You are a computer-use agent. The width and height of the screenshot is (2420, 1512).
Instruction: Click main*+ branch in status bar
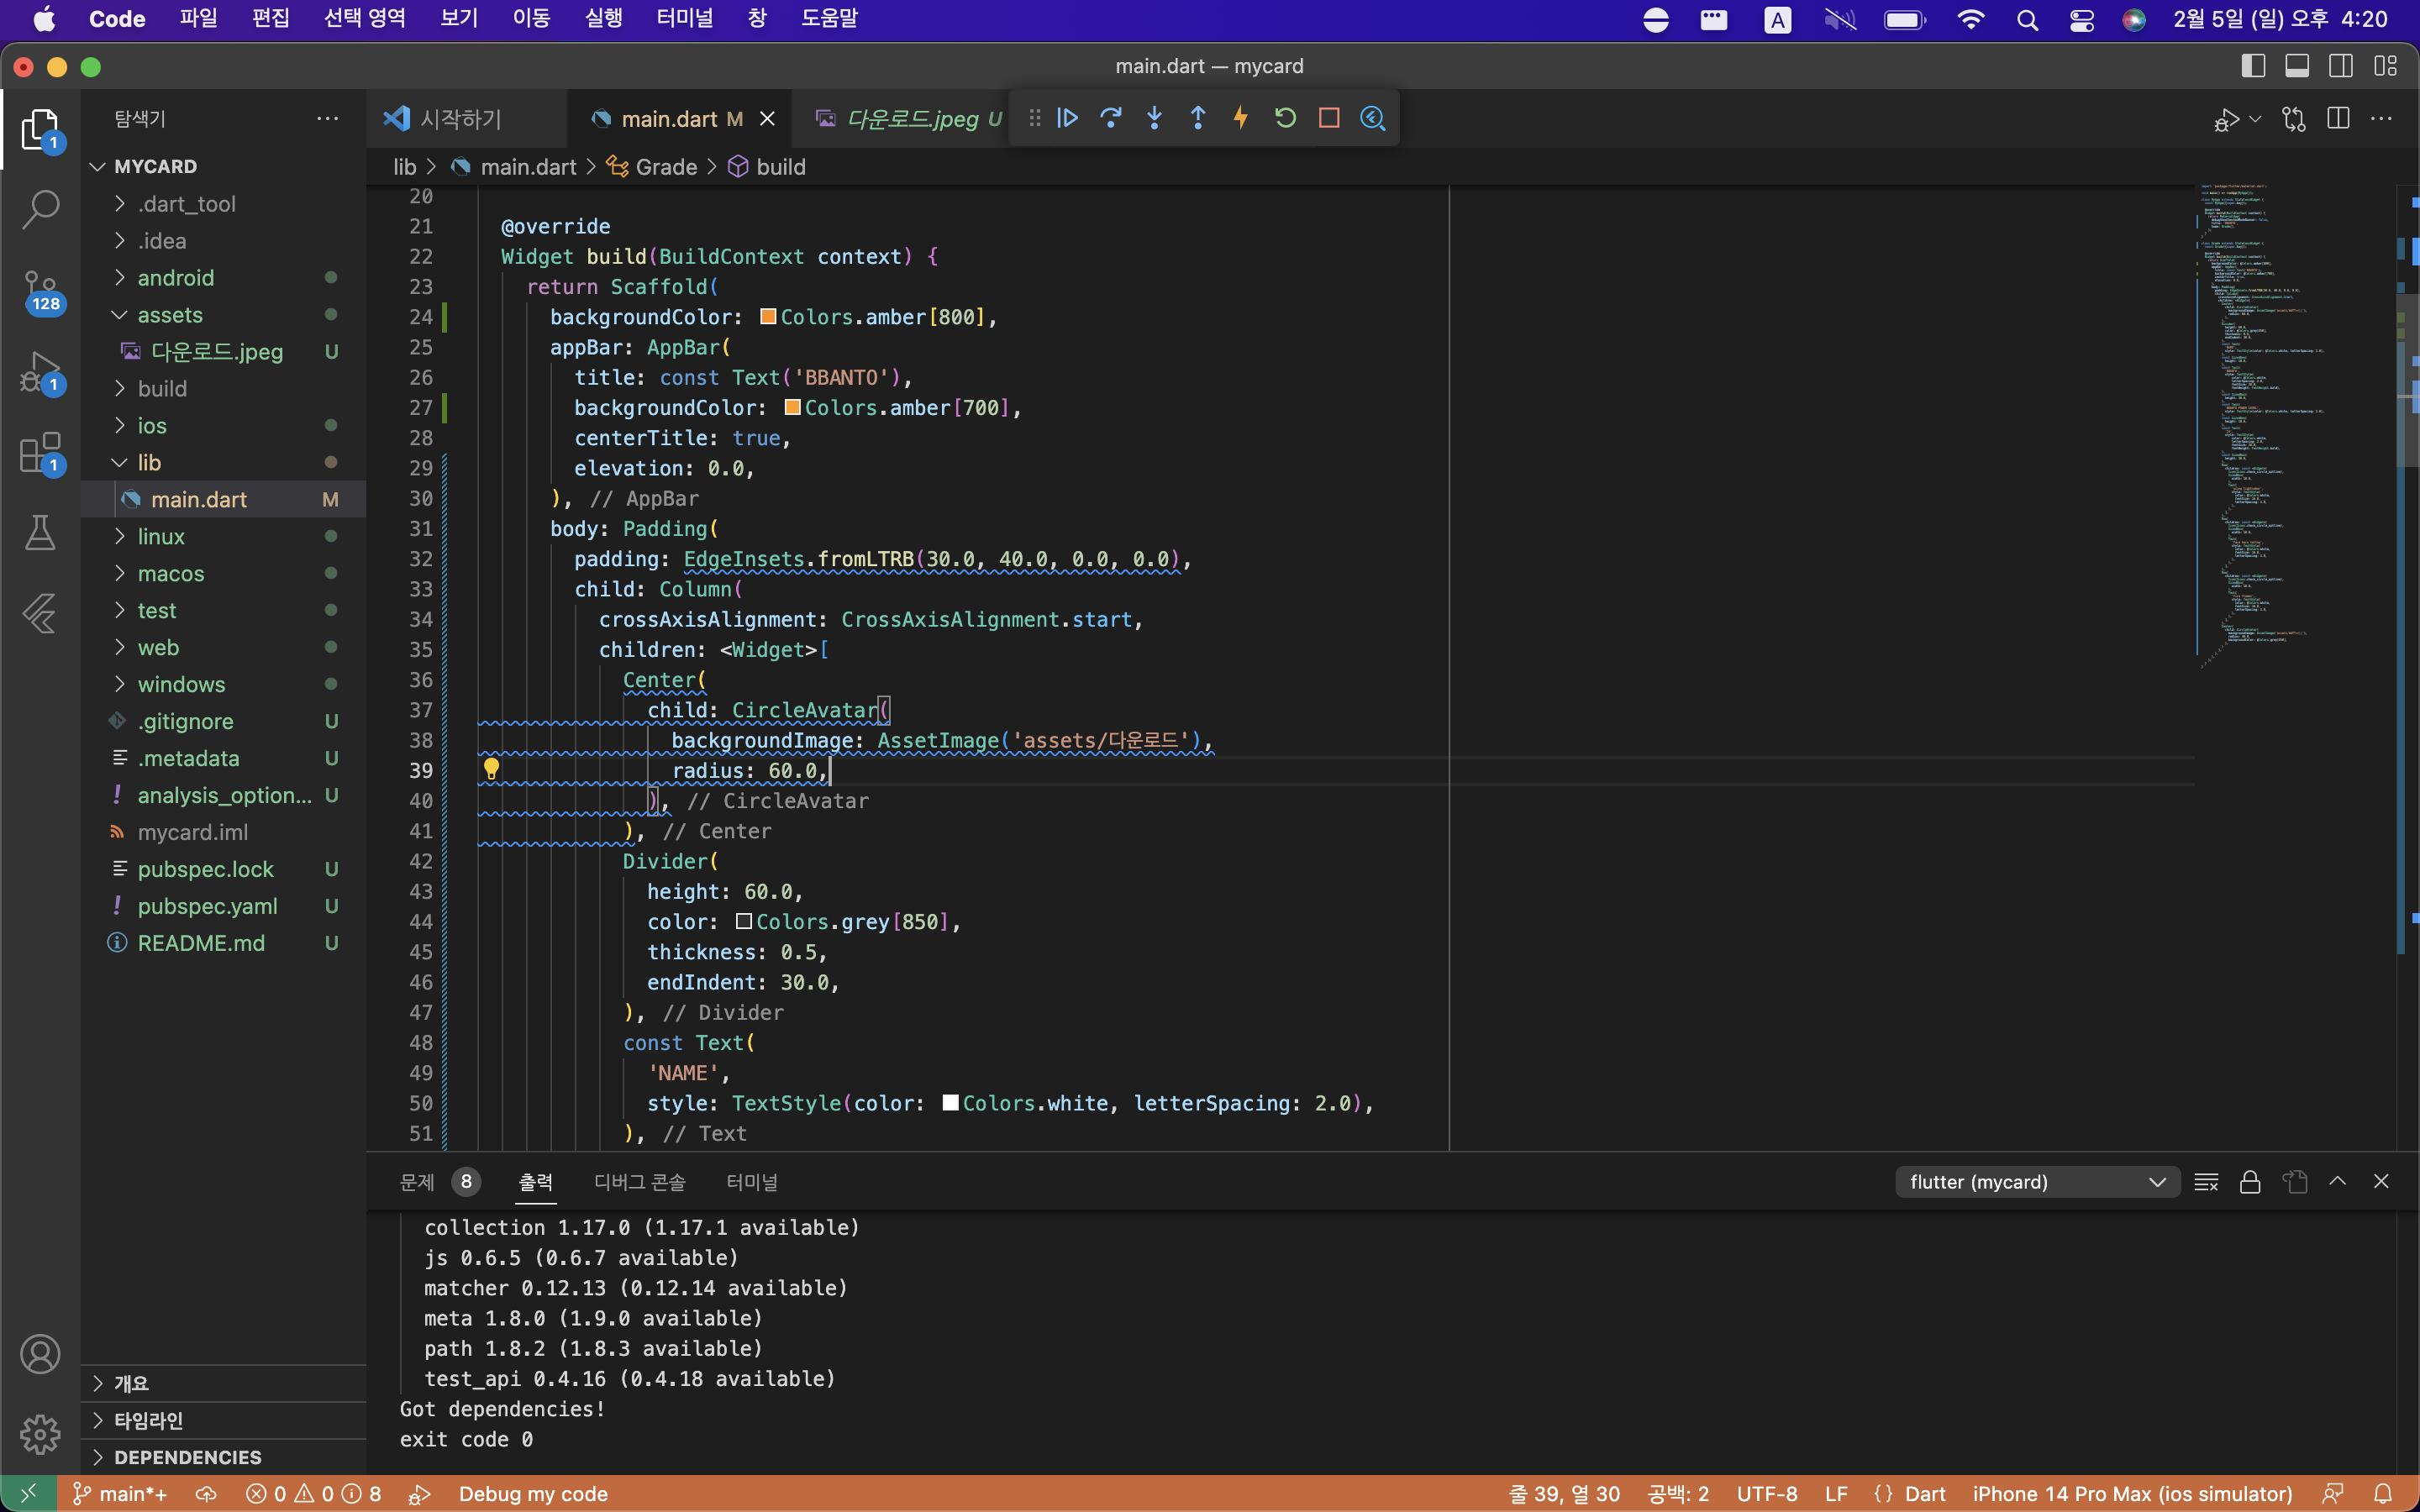coord(120,1493)
